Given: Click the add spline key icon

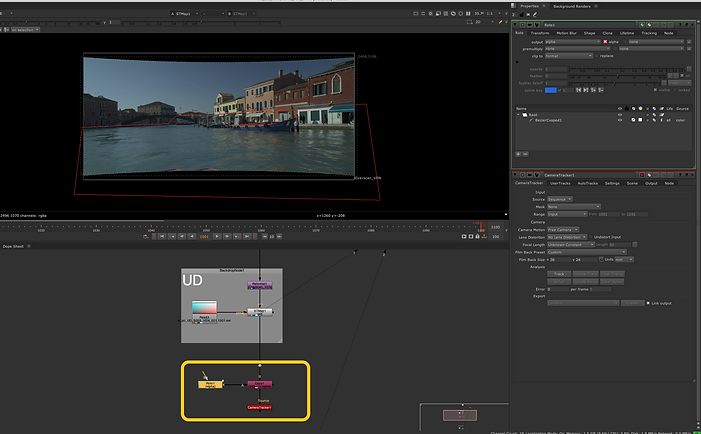Looking at the screenshot, I should [593, 90].
